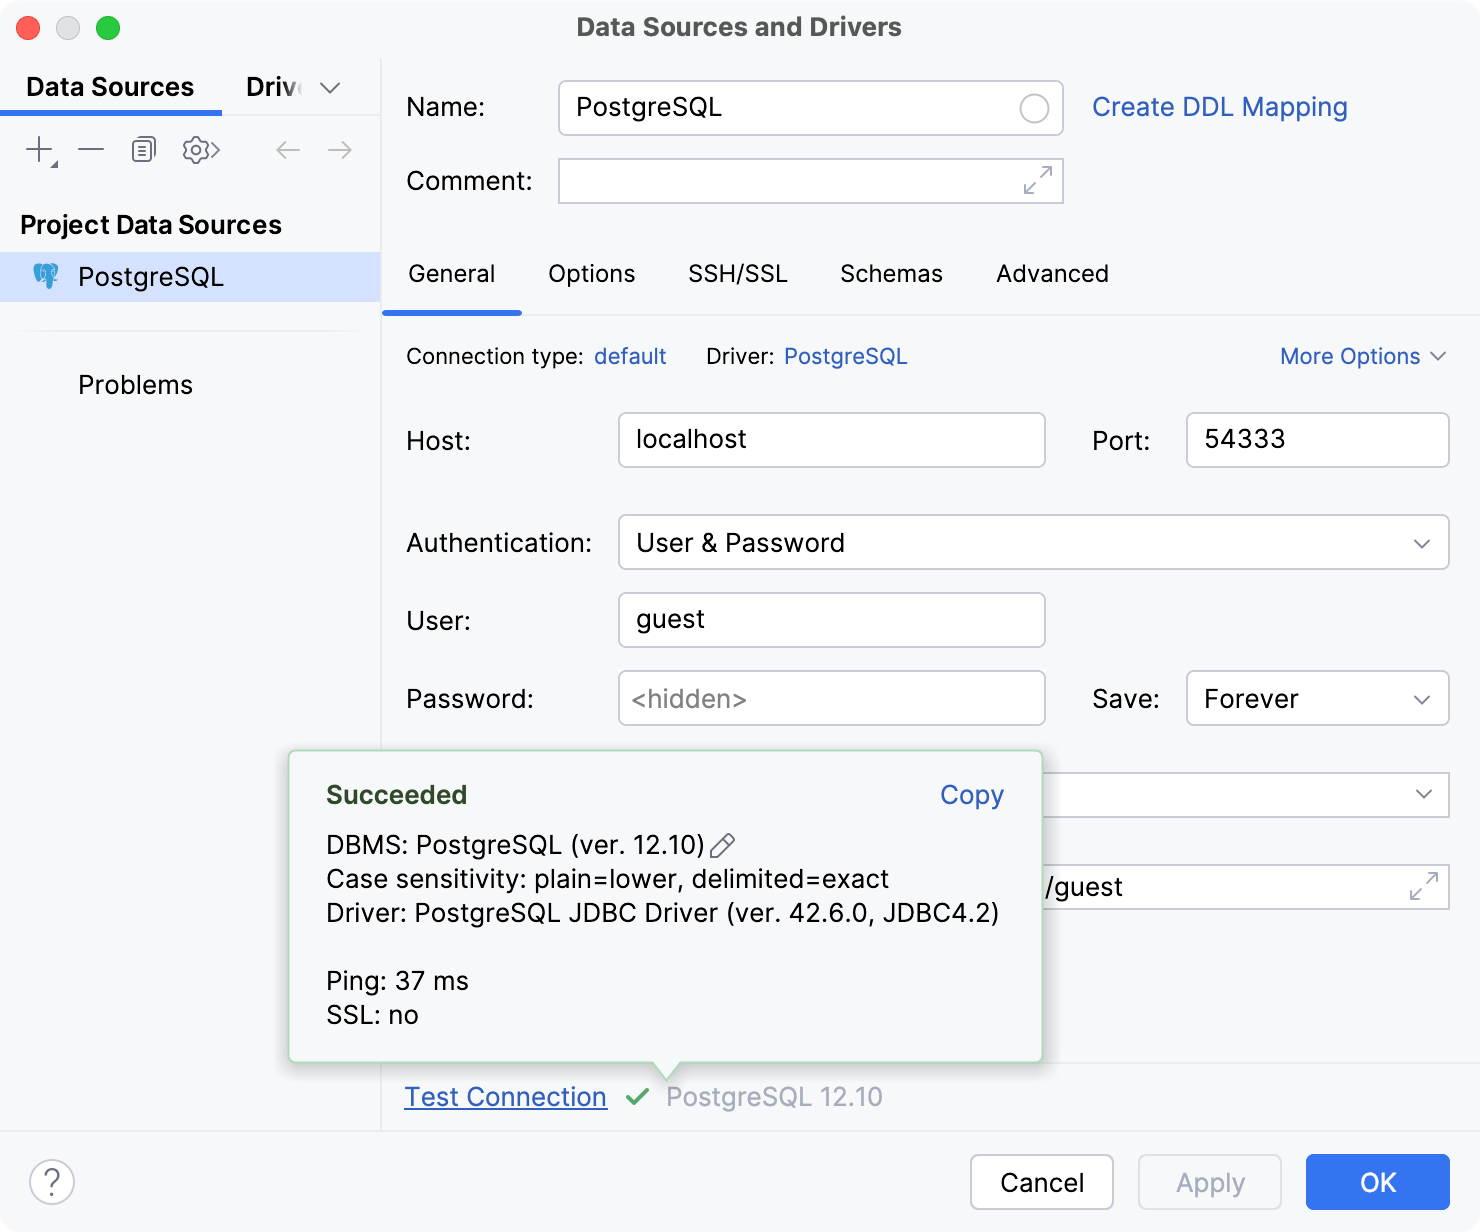1480x1232 pixels.
Task: Open the Schemas tab
Action: (x=891, y=274)
